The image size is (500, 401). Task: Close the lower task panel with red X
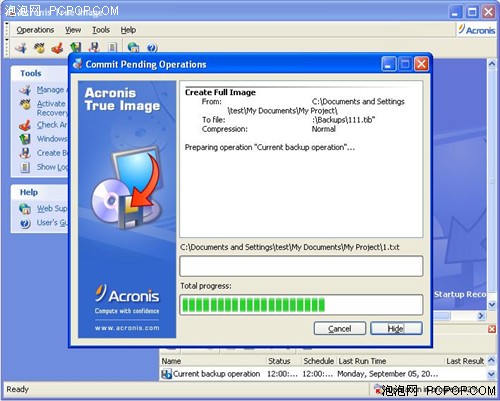point(492,329)
